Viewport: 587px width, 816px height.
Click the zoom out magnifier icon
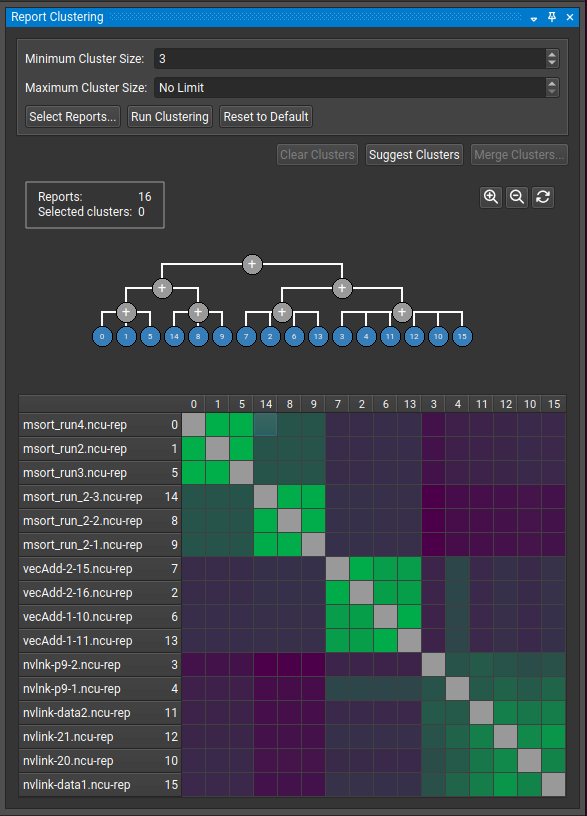[517, 197]
